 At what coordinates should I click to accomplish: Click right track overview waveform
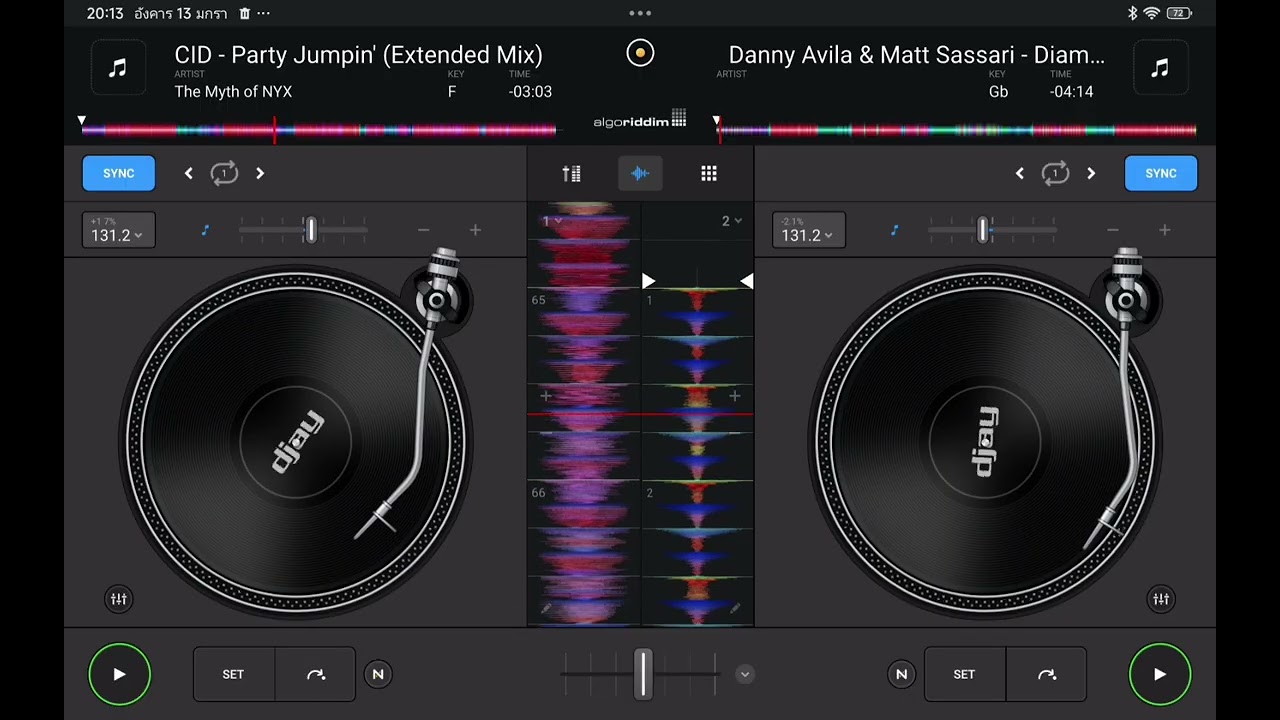957,129
